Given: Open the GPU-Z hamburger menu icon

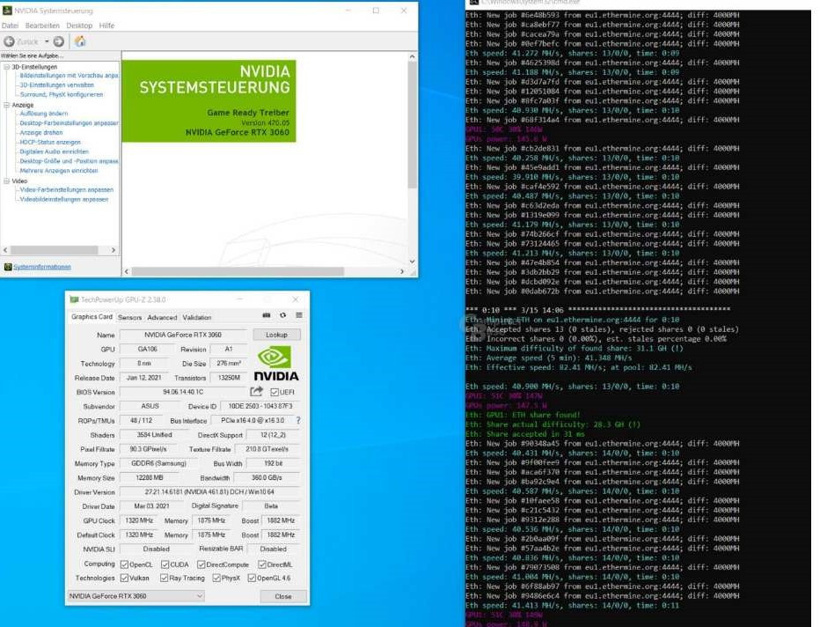Looking at the screenshot, I should click(297, 314).
